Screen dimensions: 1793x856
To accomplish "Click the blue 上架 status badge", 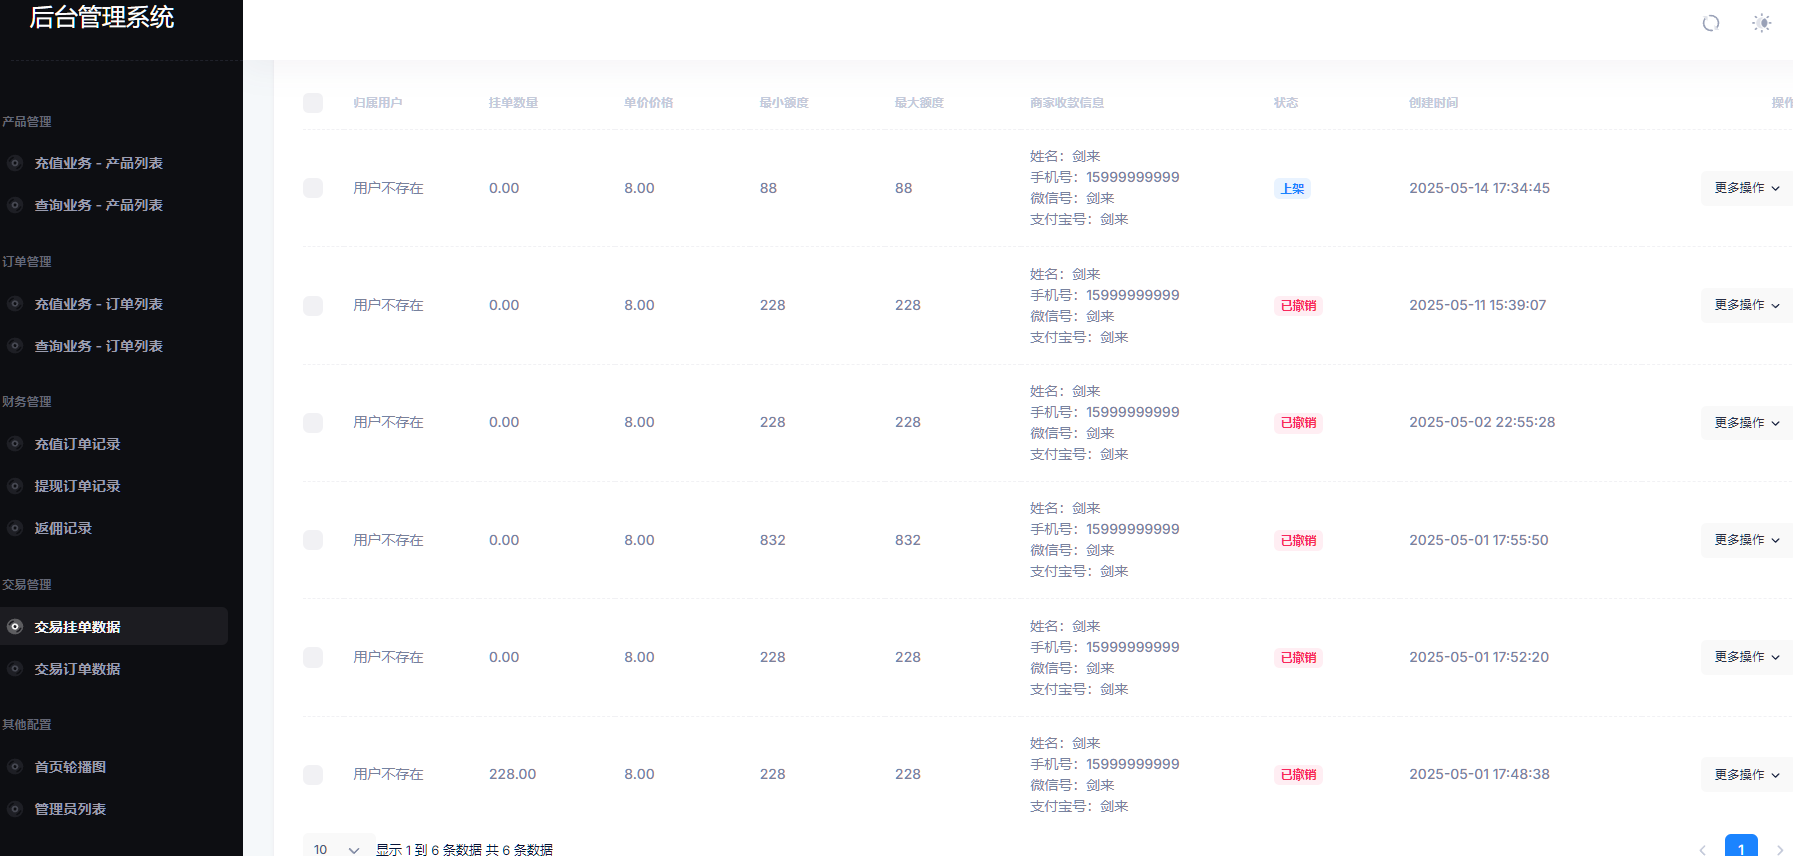I will tap(1292, 189).
